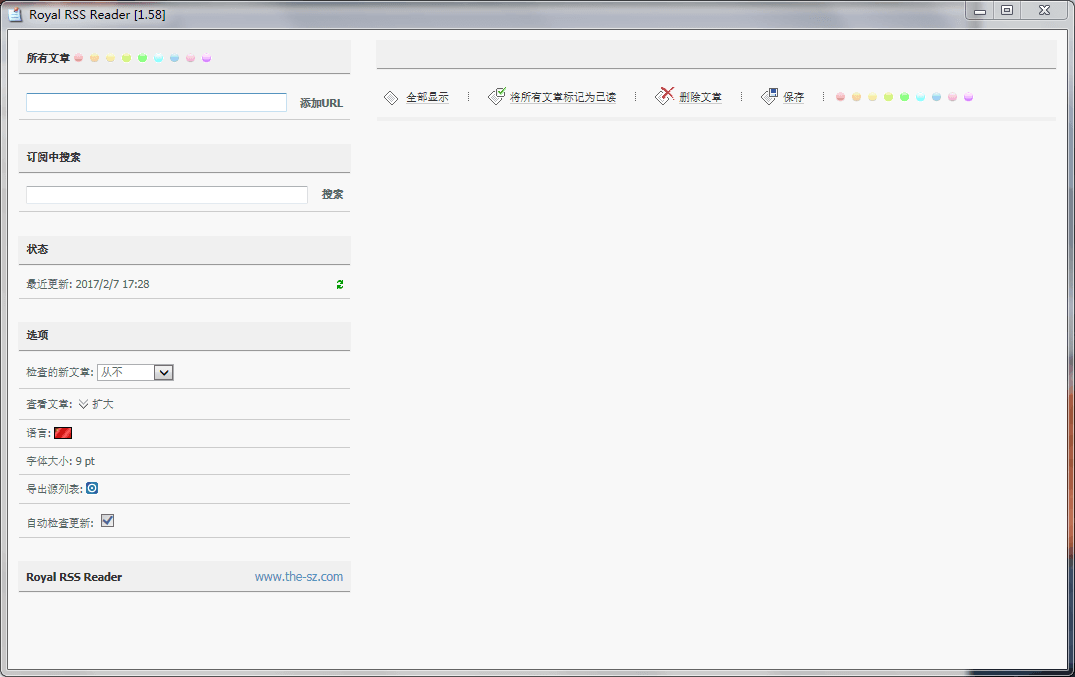Click the 删除文章 delete articles icon

[665, 96]
